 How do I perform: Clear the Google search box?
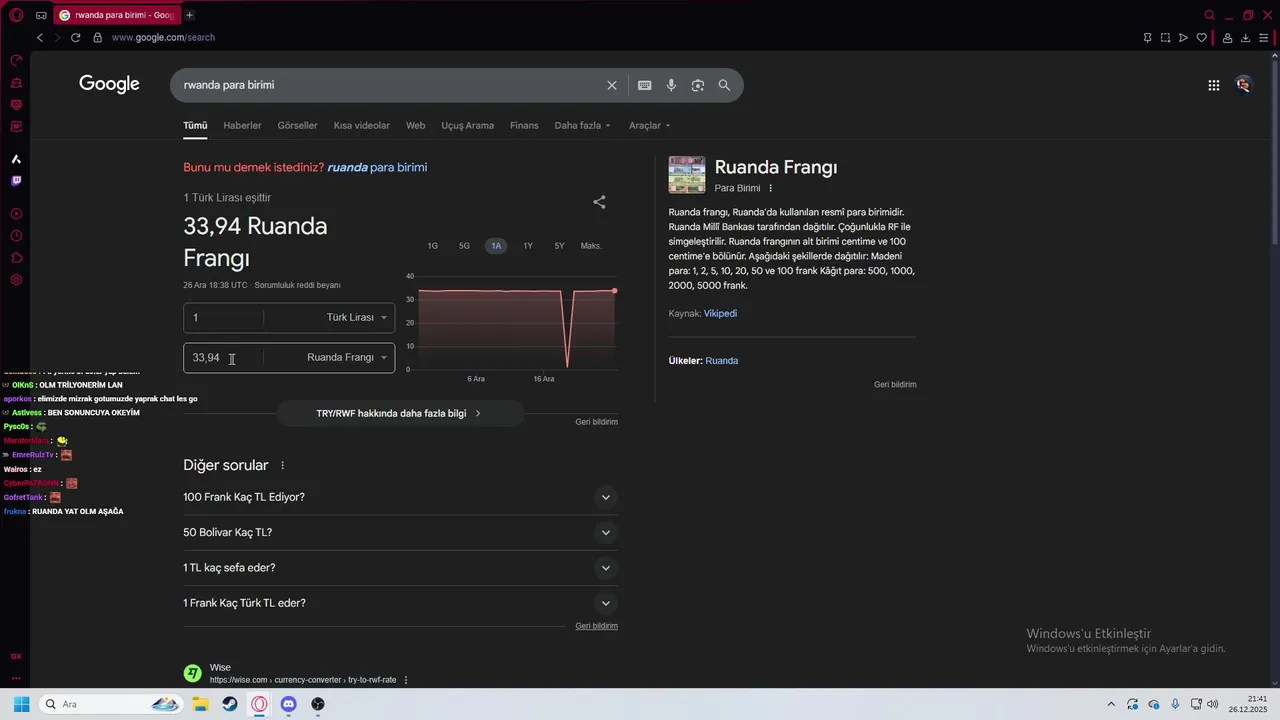click(612, 85)
